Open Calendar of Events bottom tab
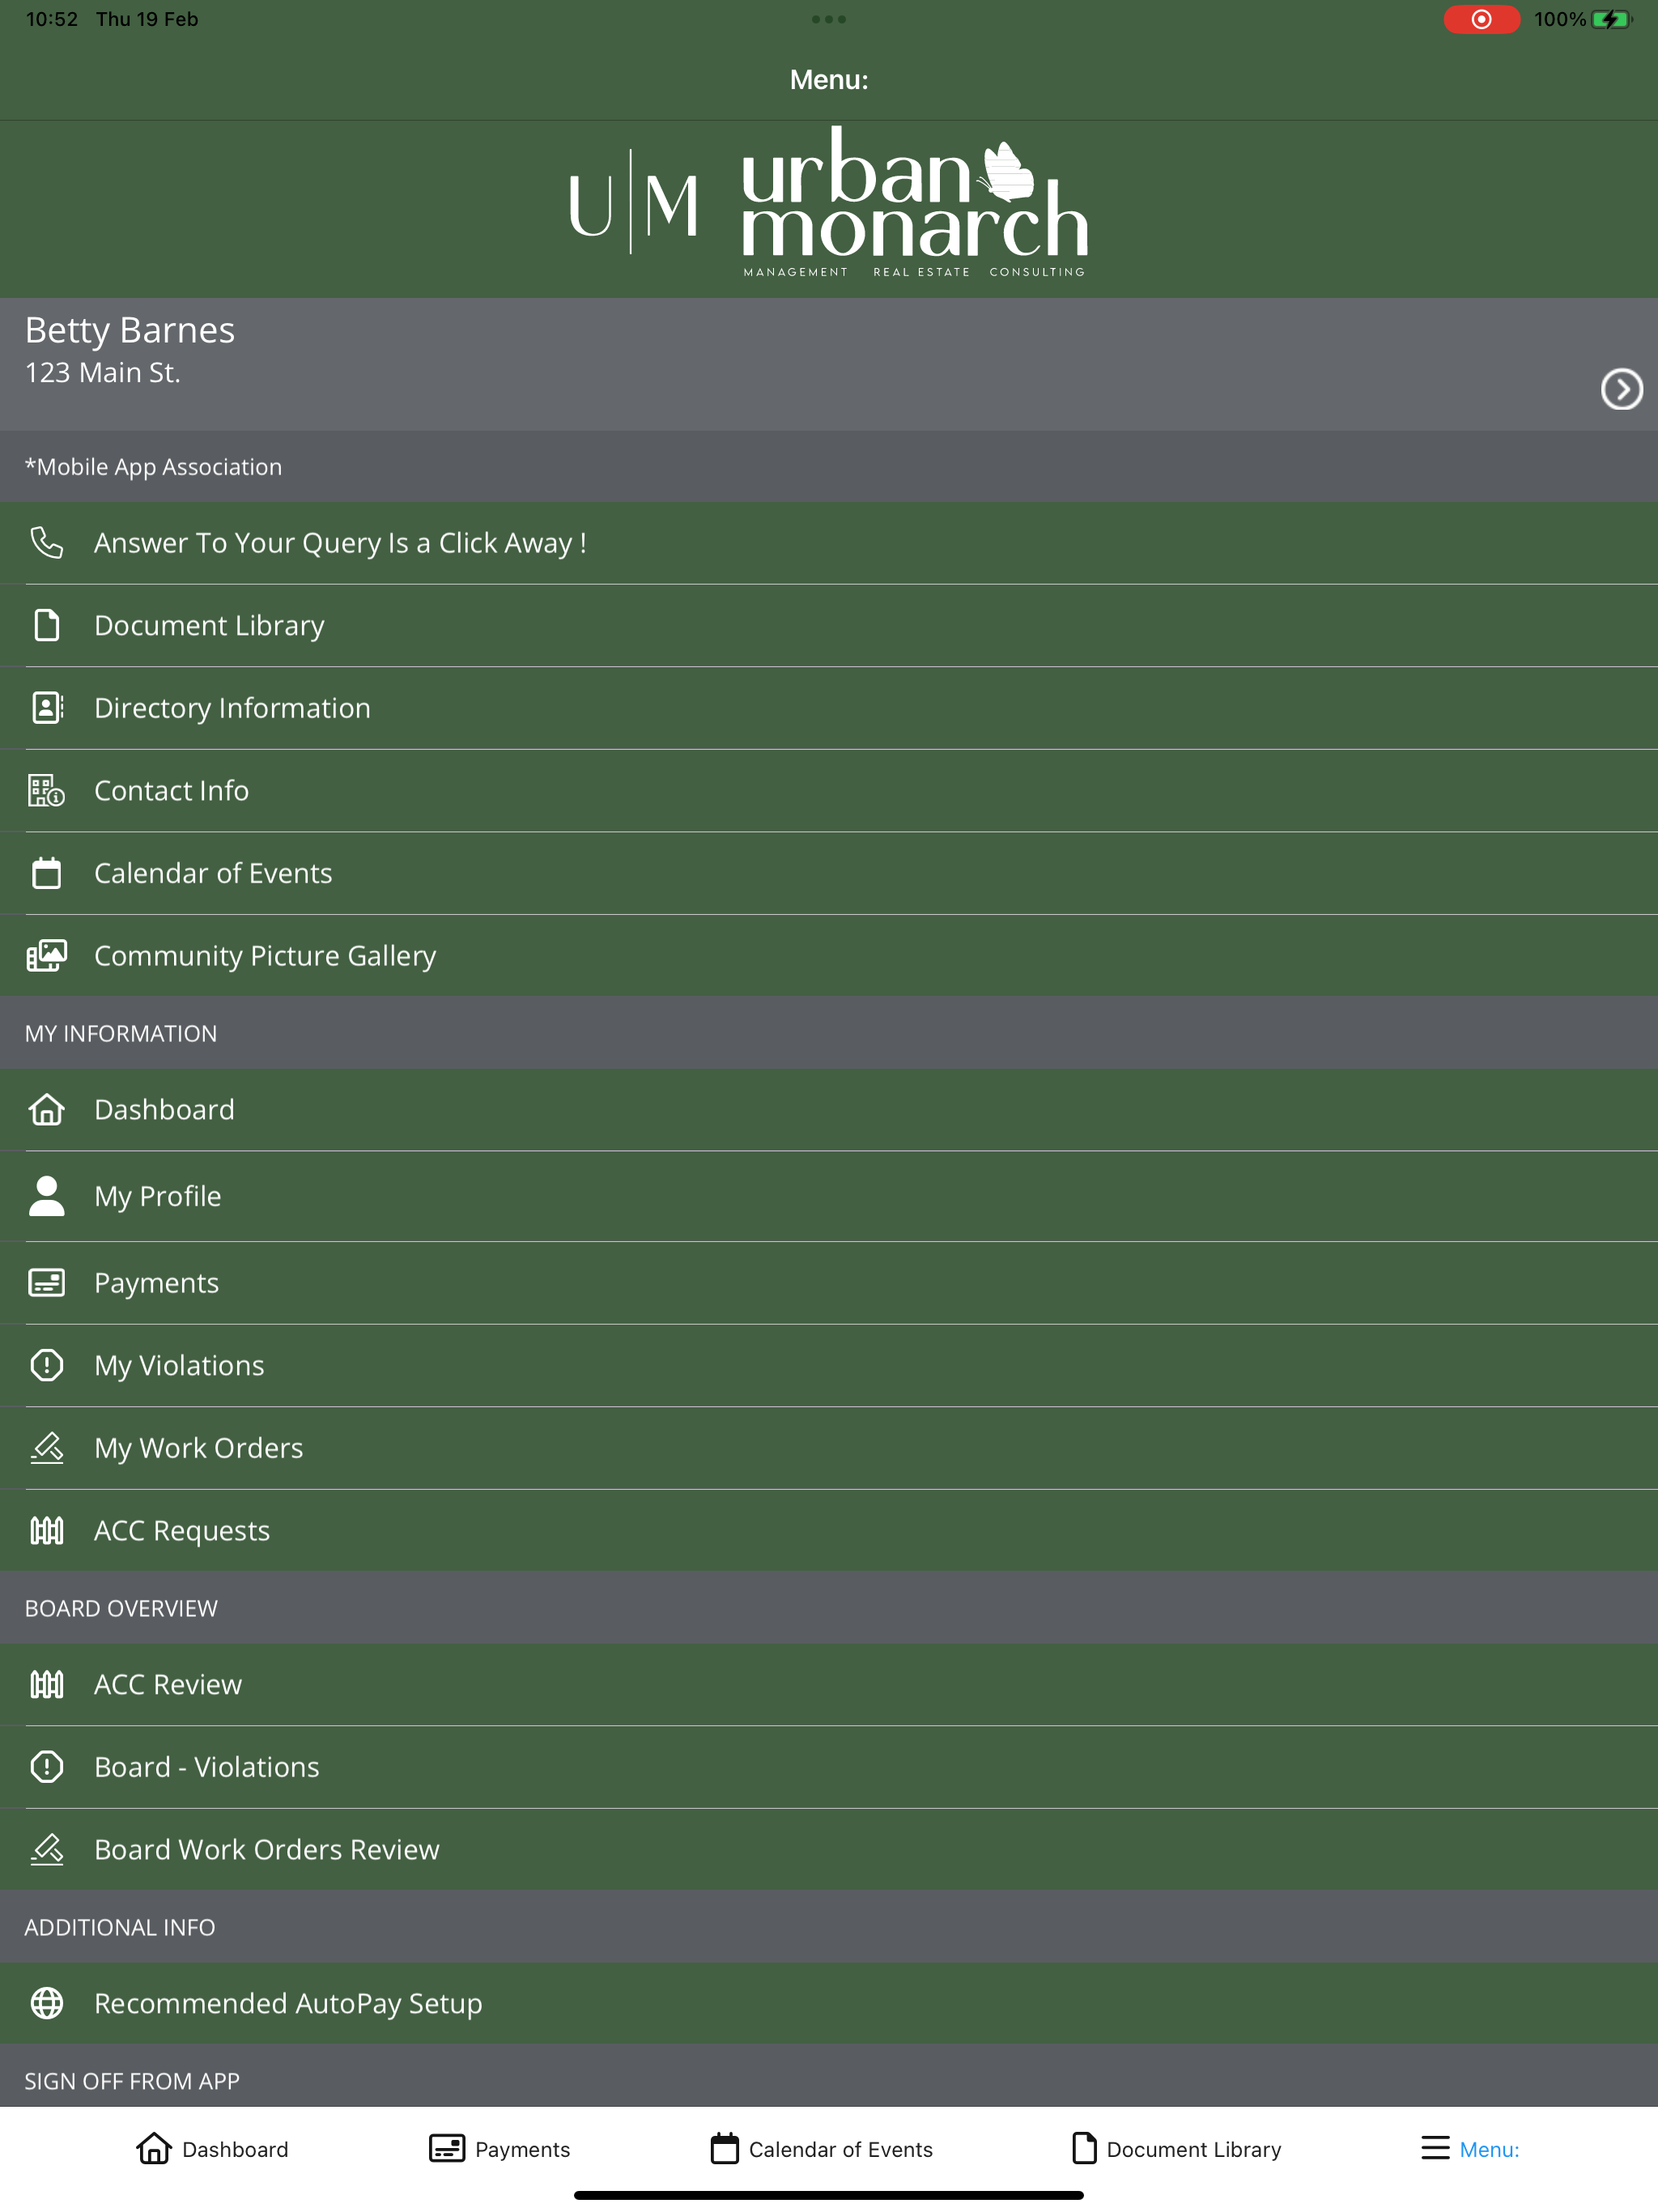This screenshot has width=1658, height=2212. [x=821, y=2148]
